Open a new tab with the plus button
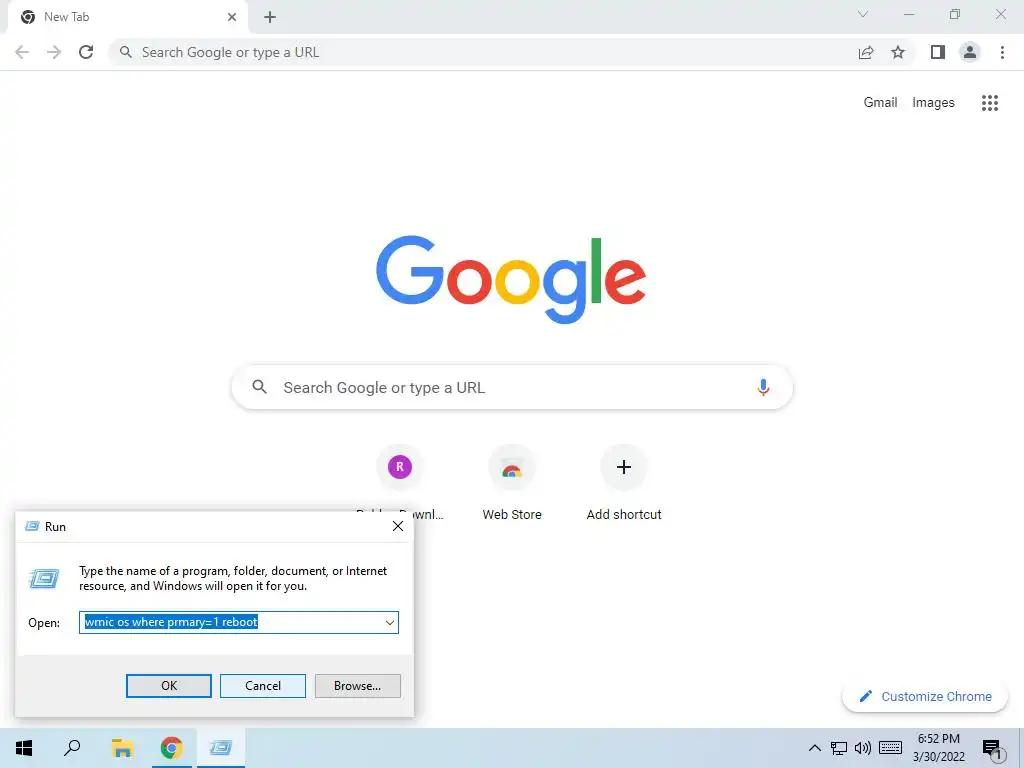The image size is (1024, 768). tap(270, 17)
